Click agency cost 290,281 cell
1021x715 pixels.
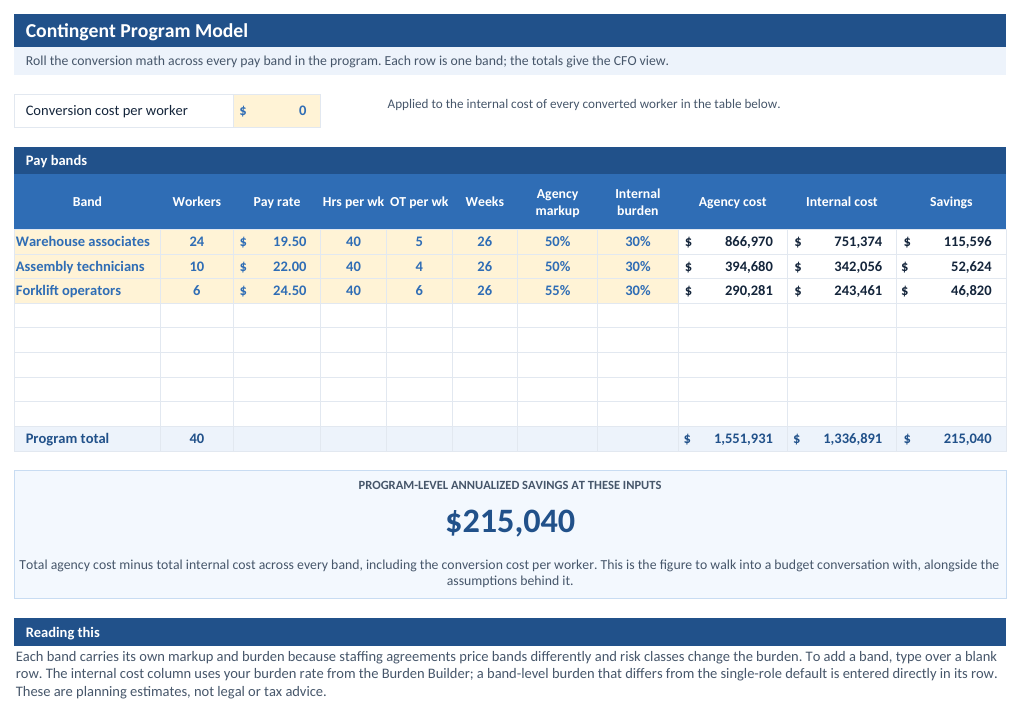click(733, 290)
